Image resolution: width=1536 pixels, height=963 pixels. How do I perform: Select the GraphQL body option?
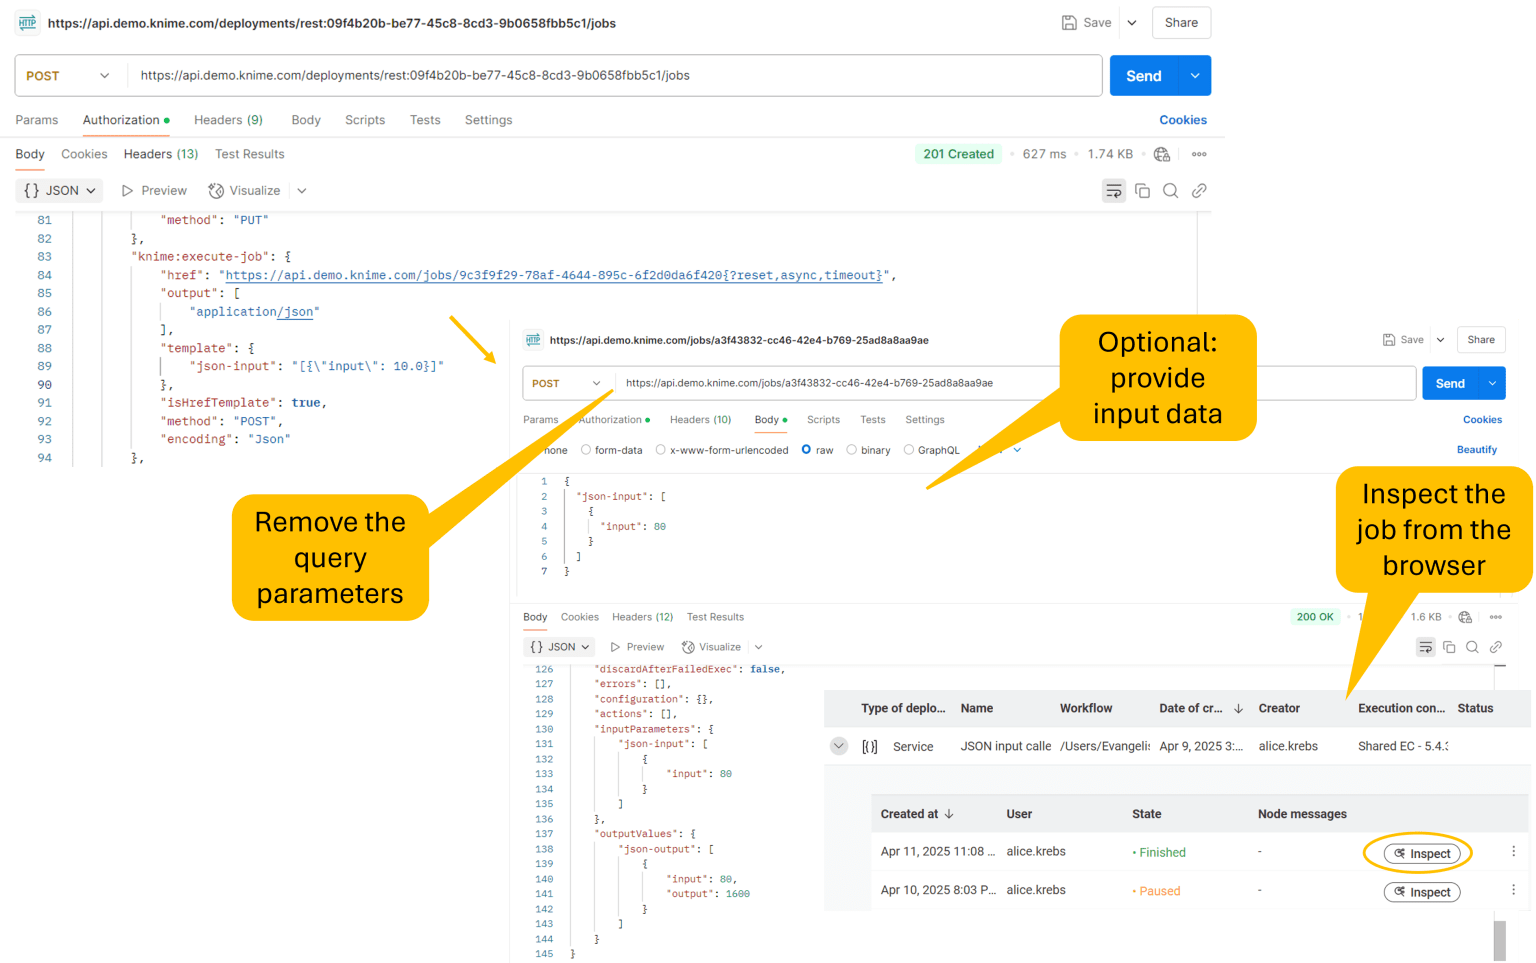[931, 450]
